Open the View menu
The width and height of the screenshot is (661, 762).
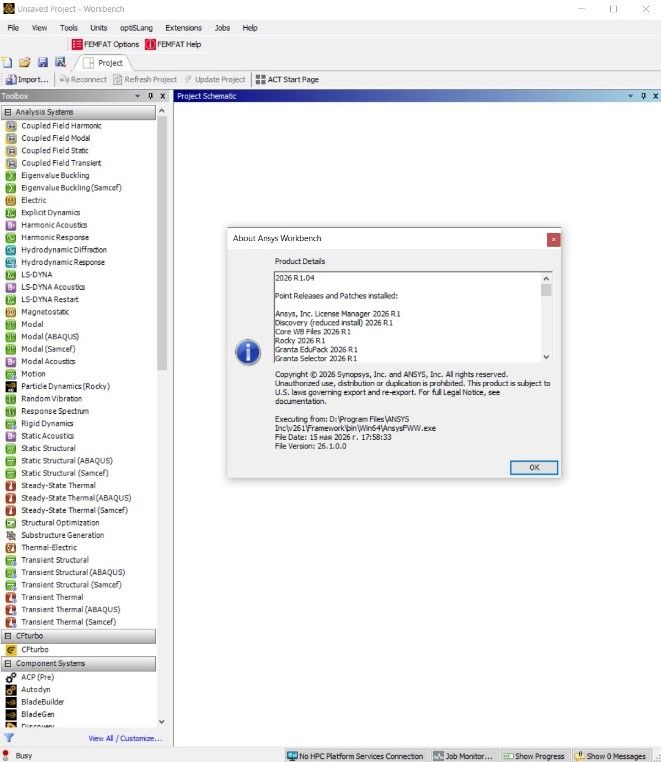[39, 28]
